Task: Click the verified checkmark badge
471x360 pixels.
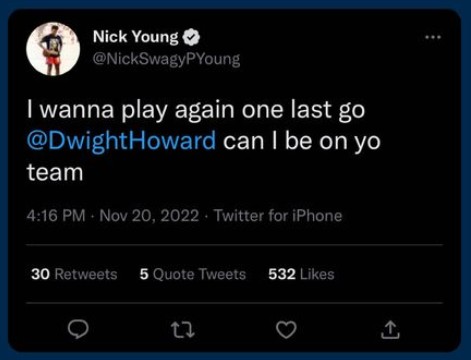Action: pyautogui.click(x=191, y=37)
